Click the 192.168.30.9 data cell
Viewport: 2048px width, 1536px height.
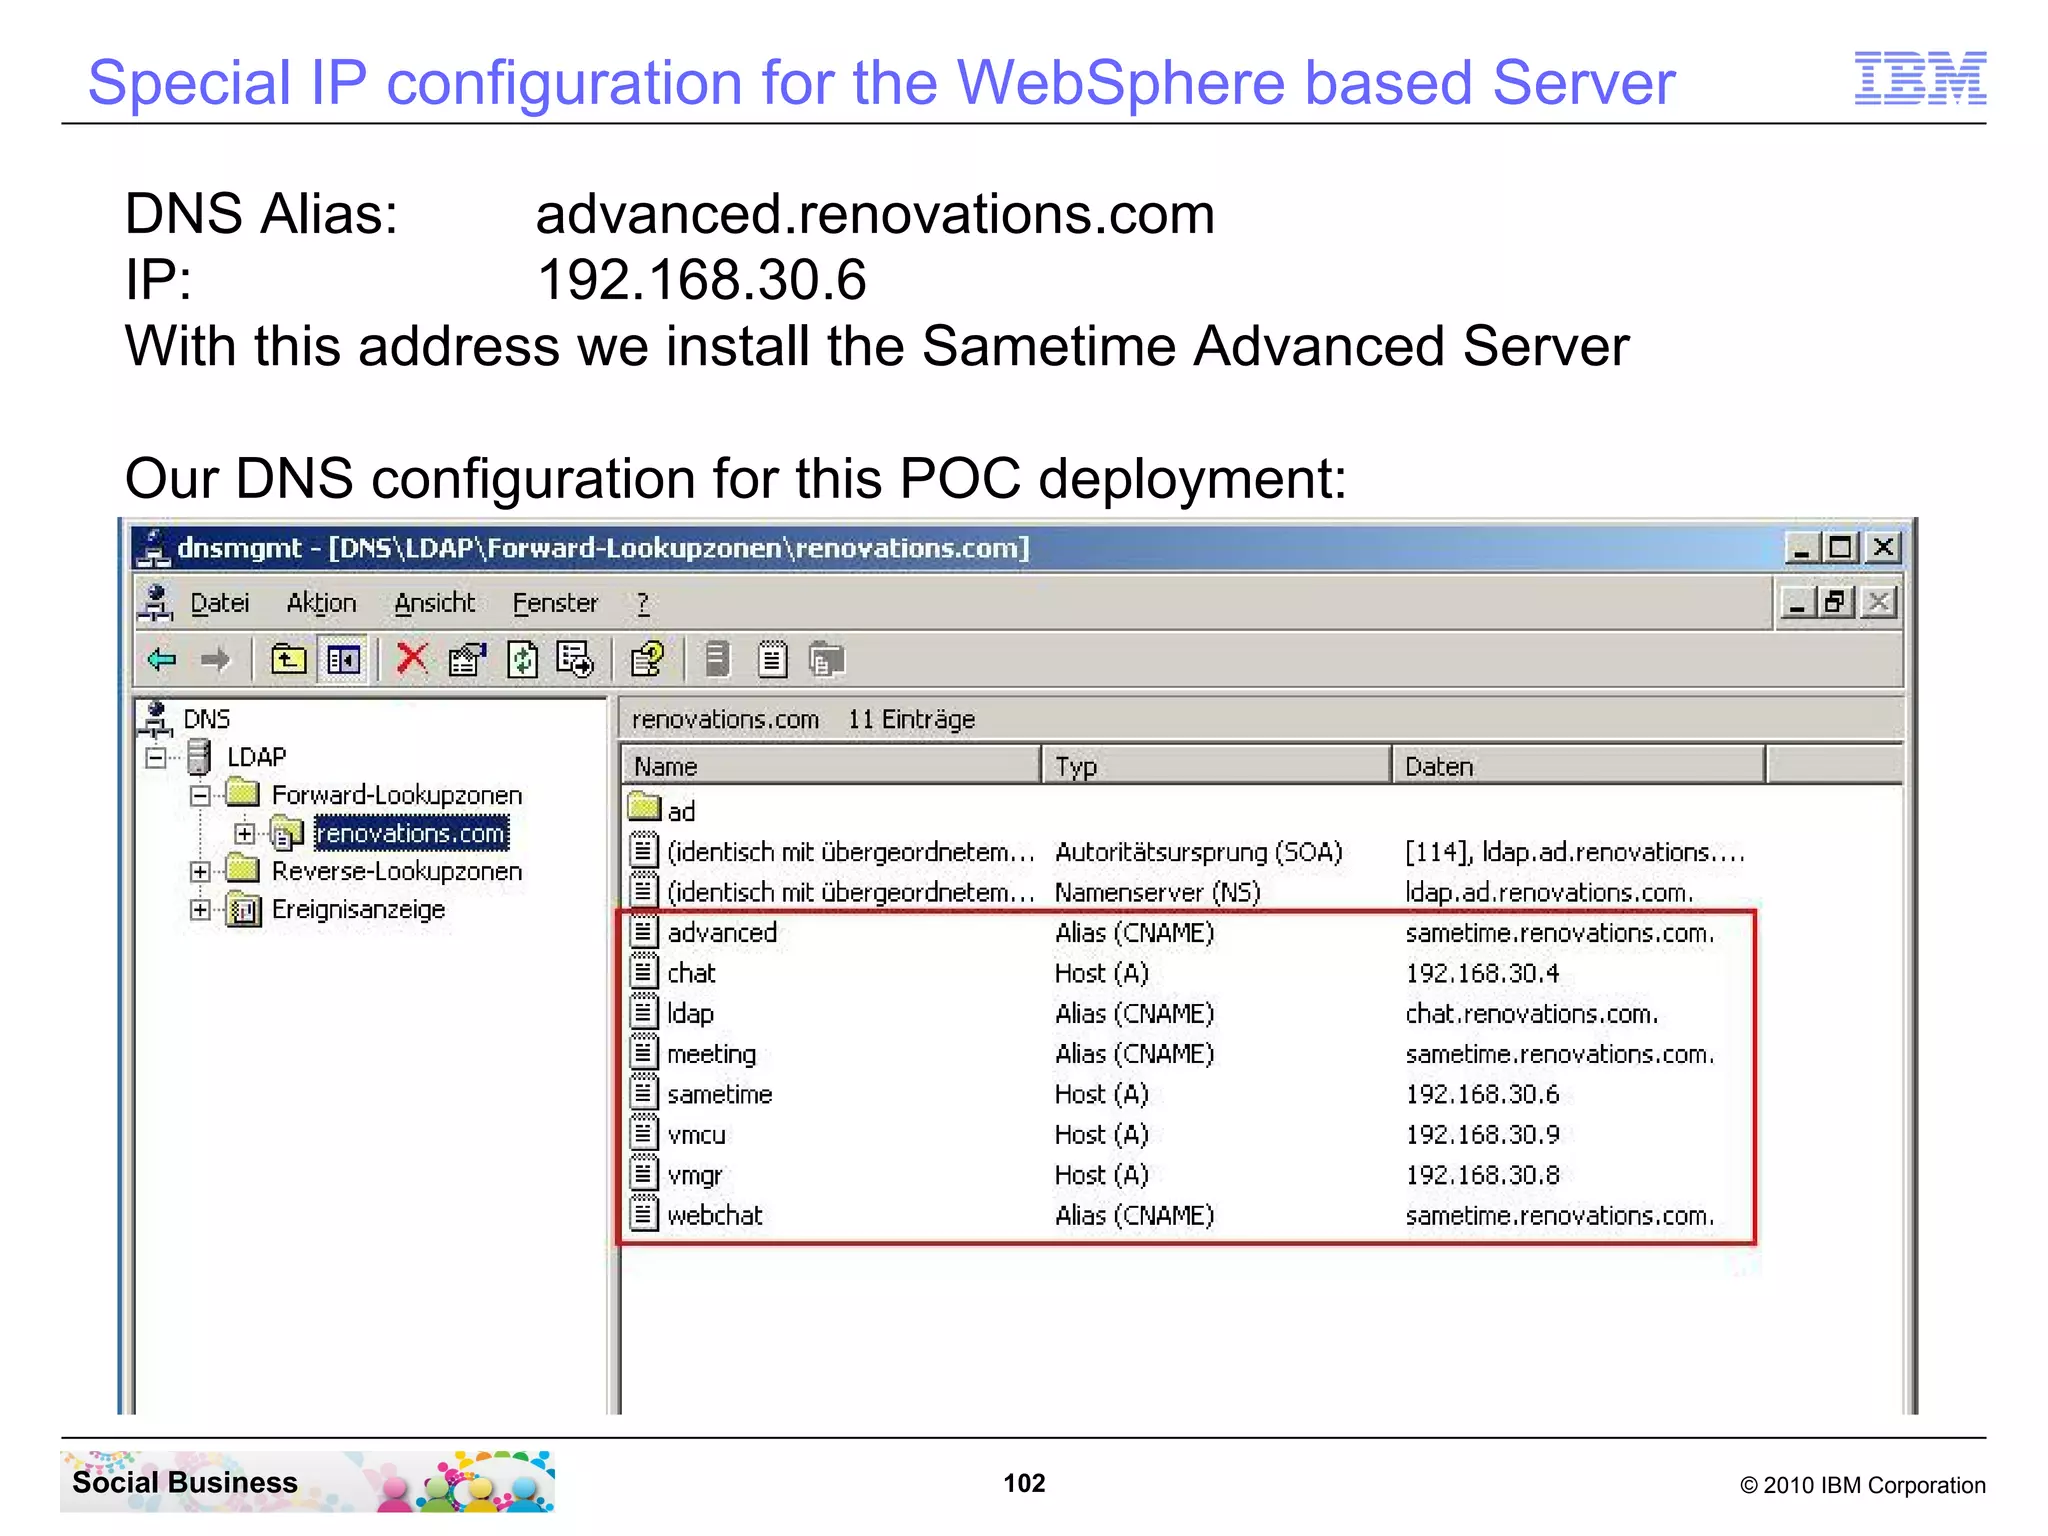(1482, 1134)
